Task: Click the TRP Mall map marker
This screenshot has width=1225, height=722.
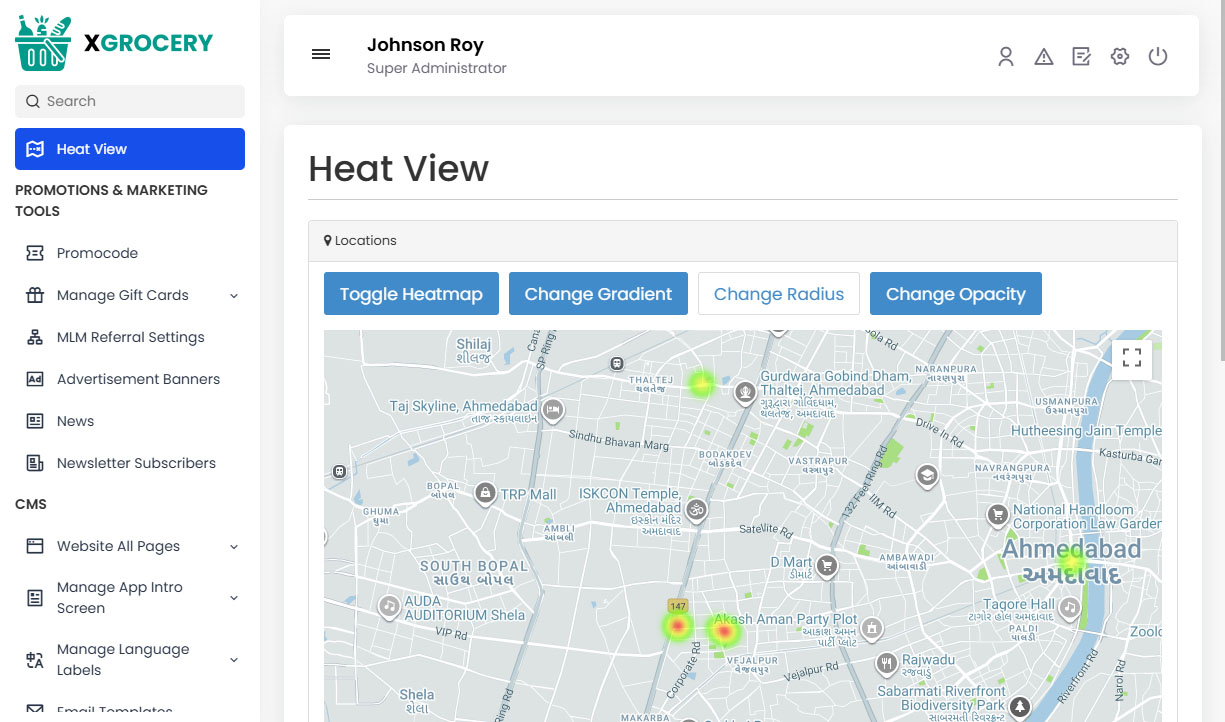Action: click(x=485, y=492)
